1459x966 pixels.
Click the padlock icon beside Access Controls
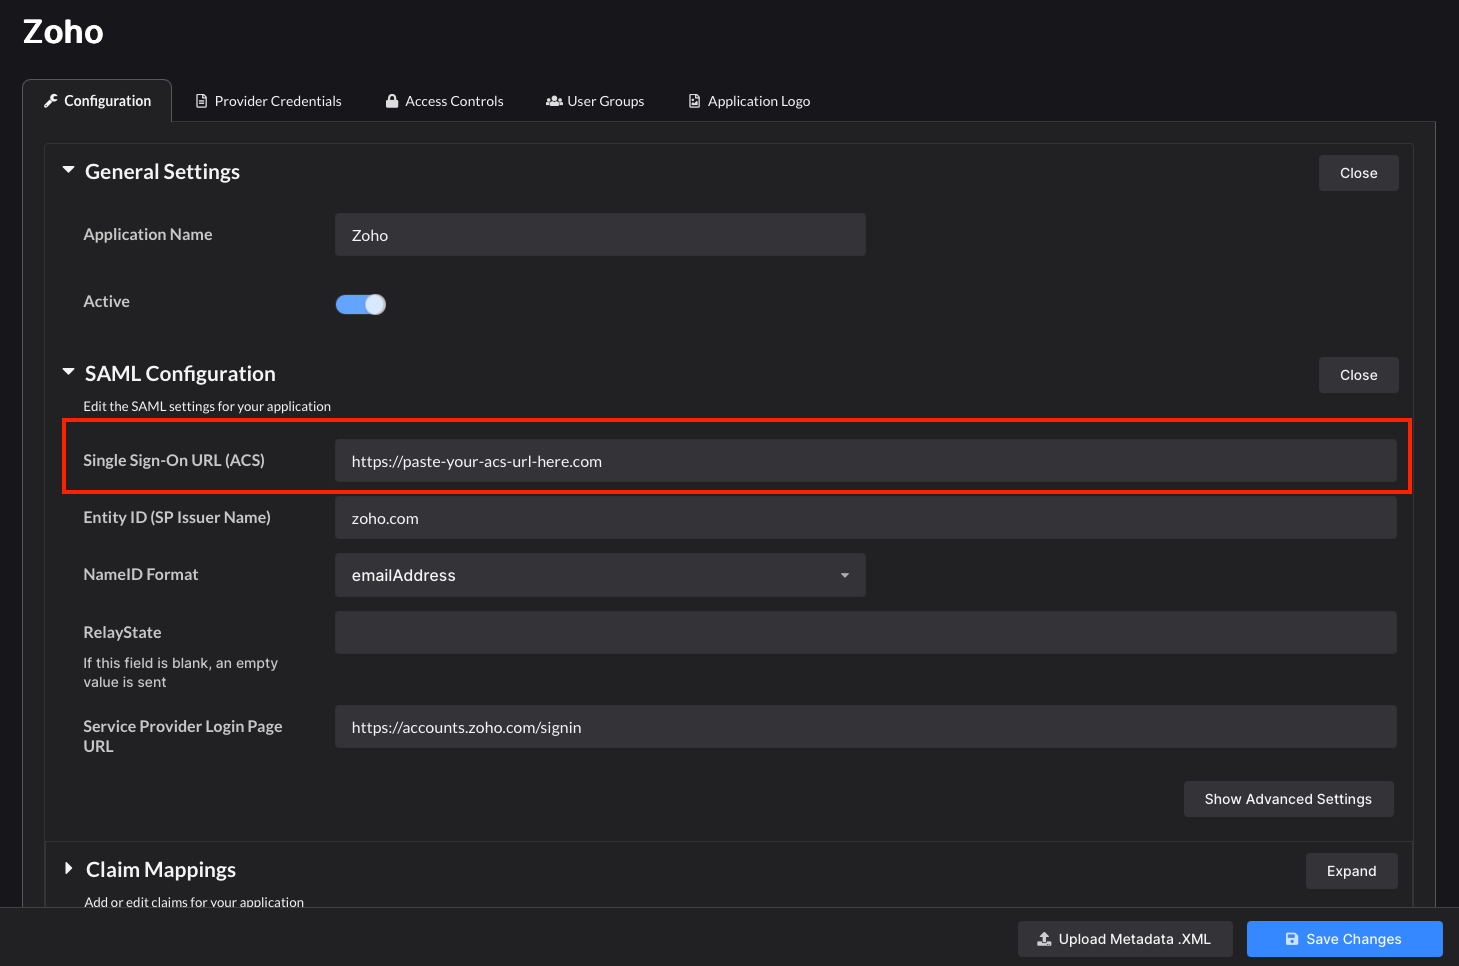(392, 101)
